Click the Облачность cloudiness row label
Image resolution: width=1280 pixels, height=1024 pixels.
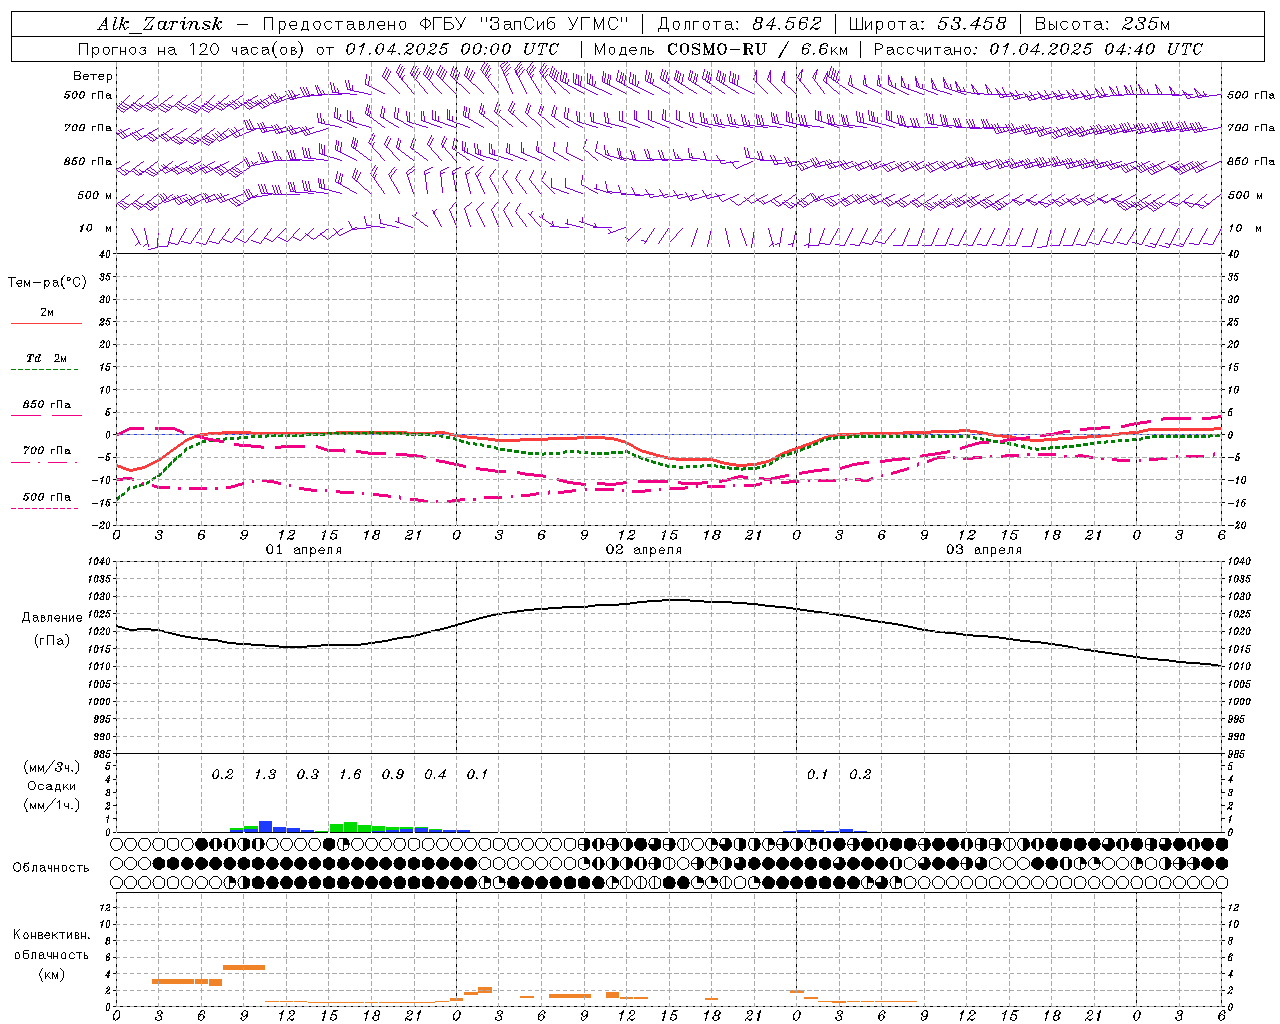[x=51, y=867]
